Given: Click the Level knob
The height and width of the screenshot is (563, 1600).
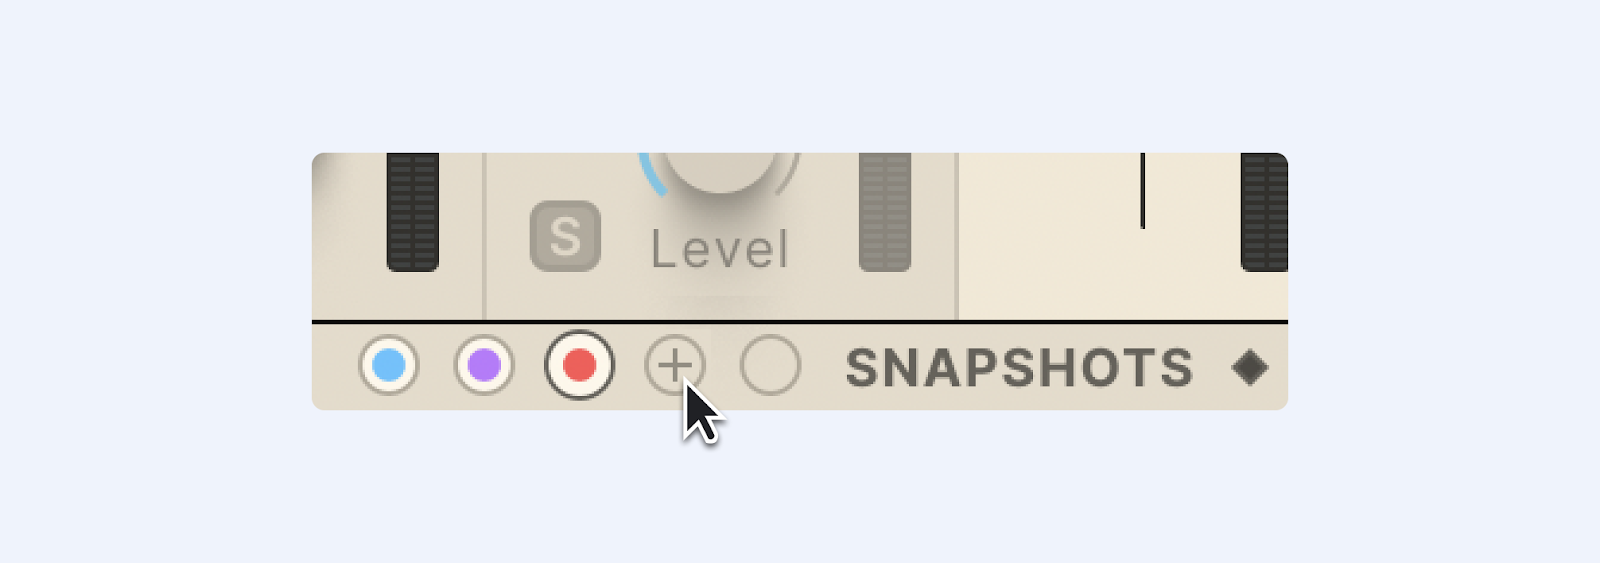Looking at the screenshot, I should coord(720,172).
